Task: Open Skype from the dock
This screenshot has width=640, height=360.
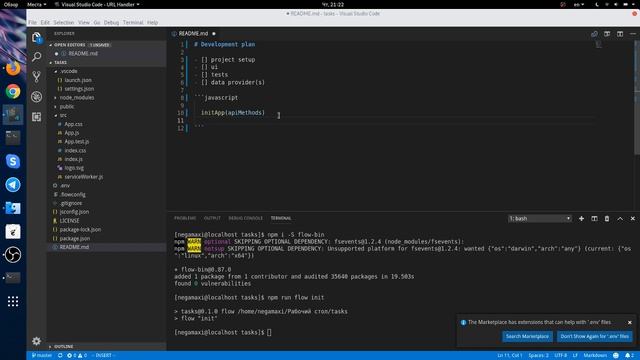Action: click(13, 161)
